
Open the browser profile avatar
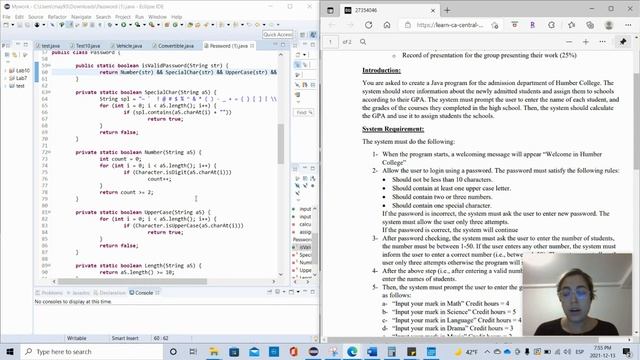(x=609, y=25)
